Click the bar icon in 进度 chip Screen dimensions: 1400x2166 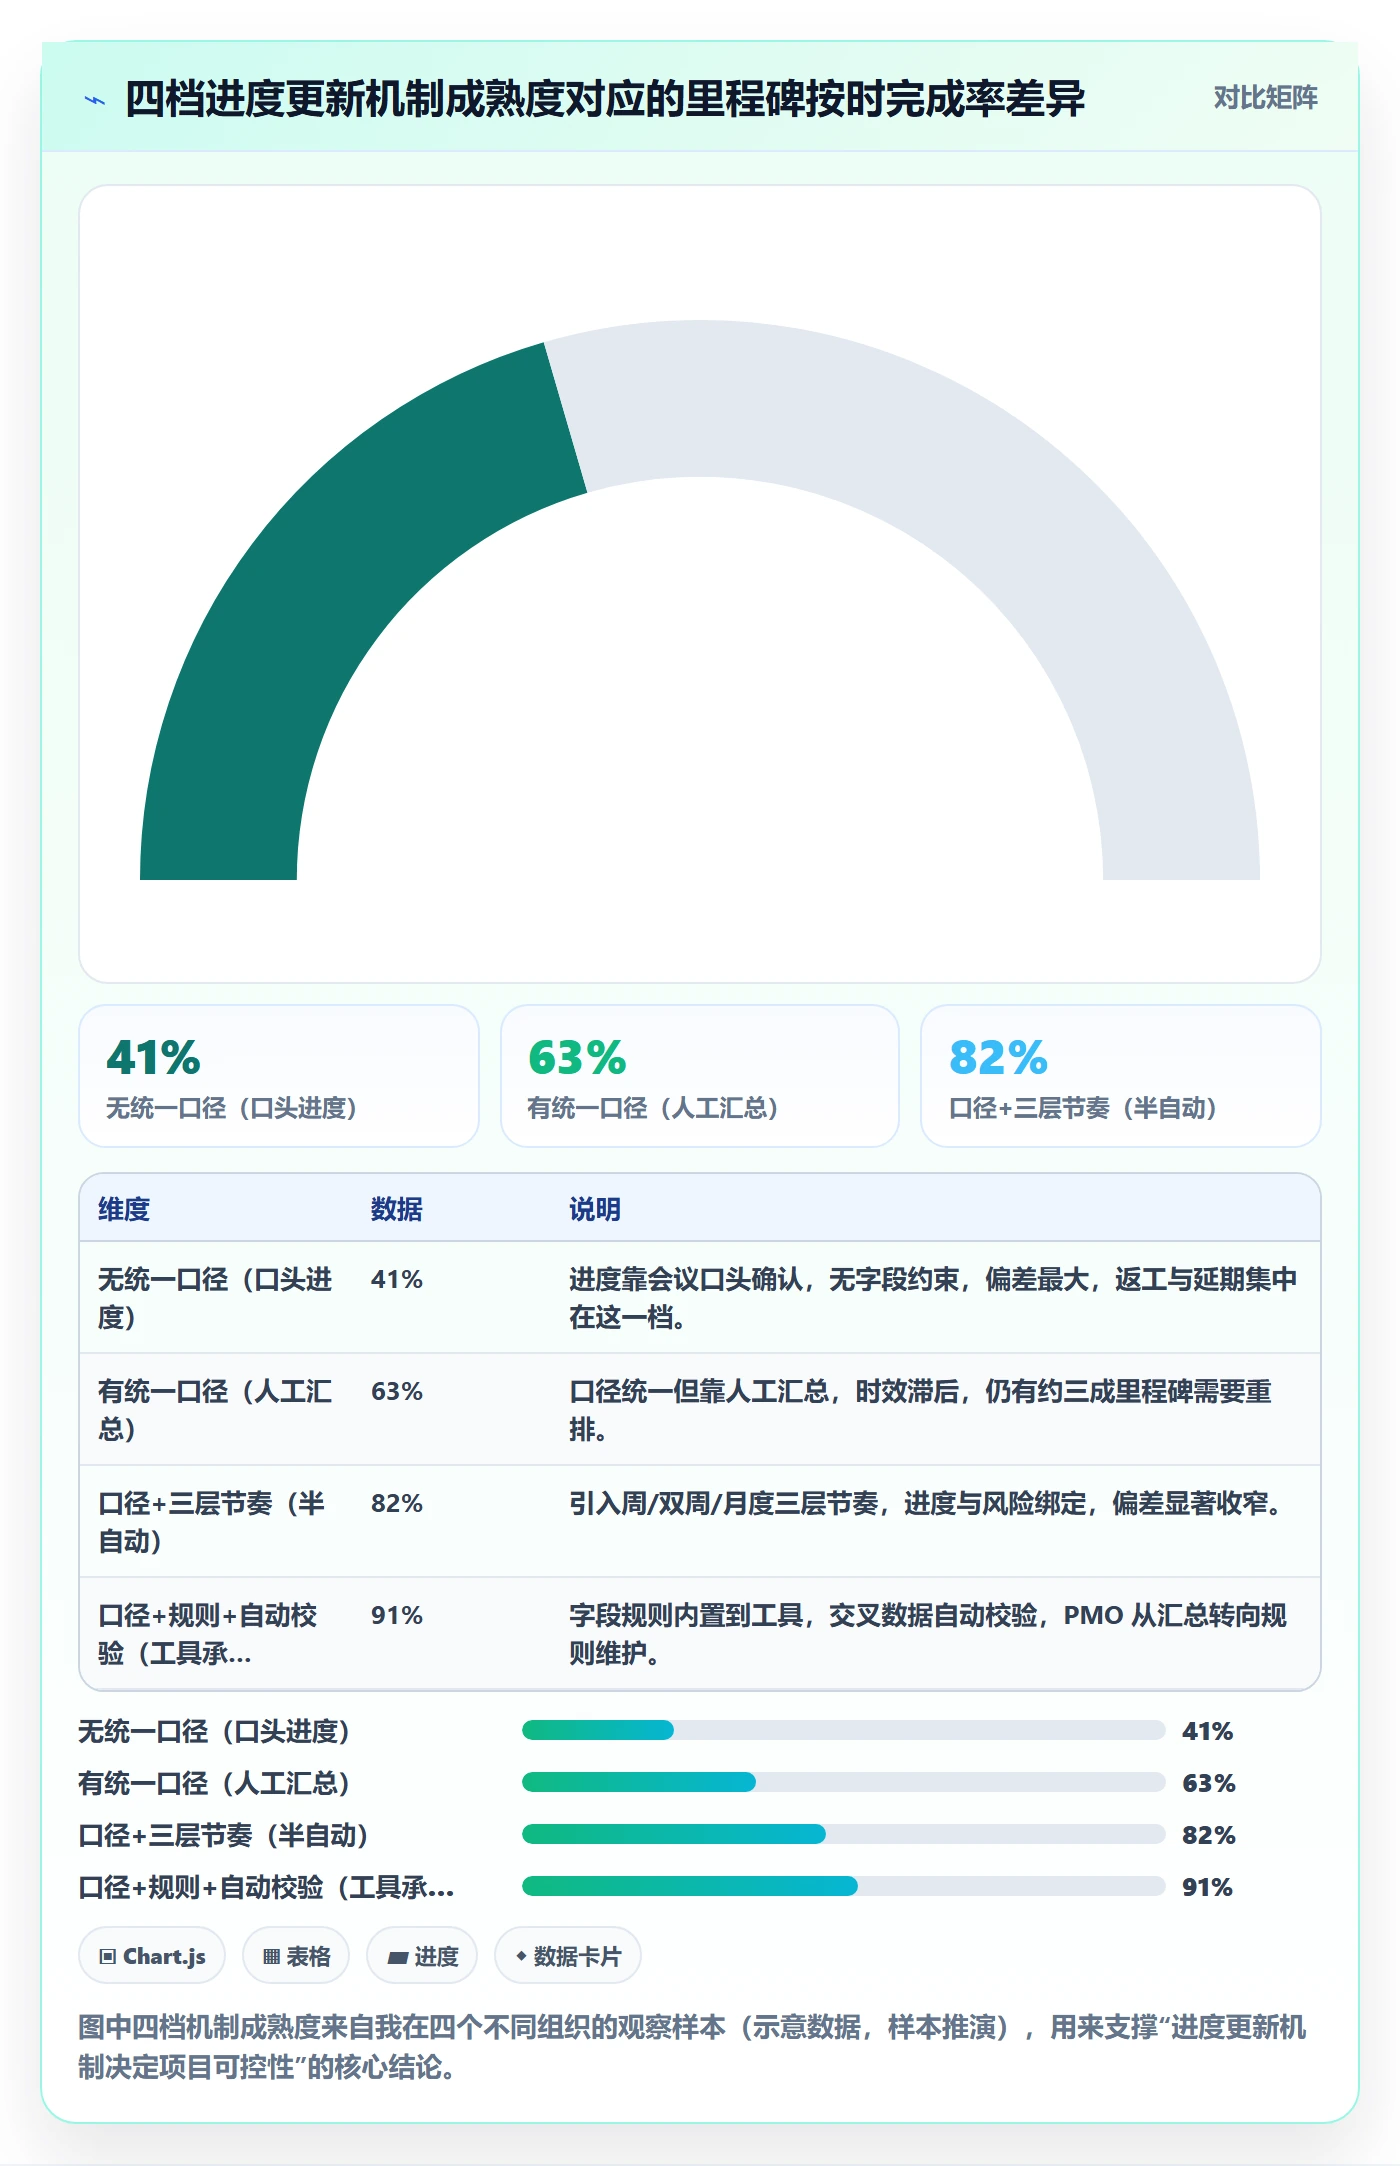398,1958
